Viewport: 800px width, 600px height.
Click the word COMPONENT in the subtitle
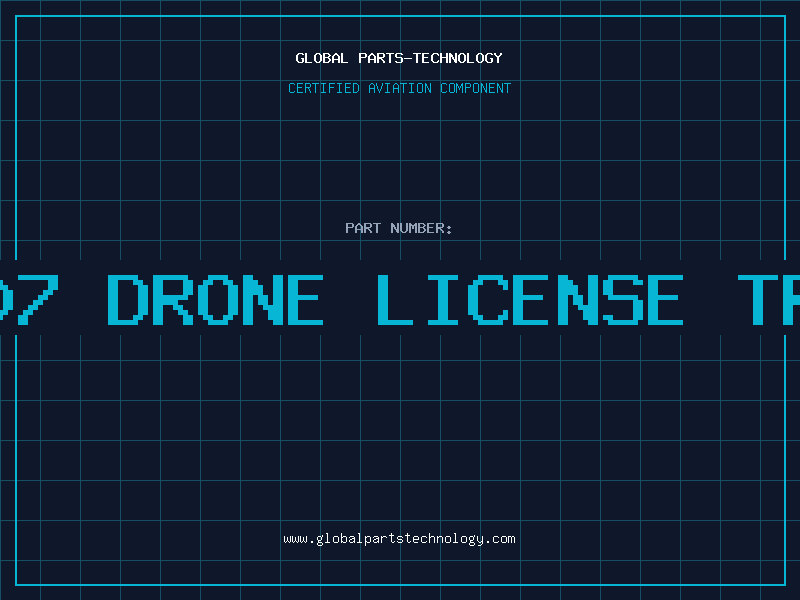pos(476,88)
